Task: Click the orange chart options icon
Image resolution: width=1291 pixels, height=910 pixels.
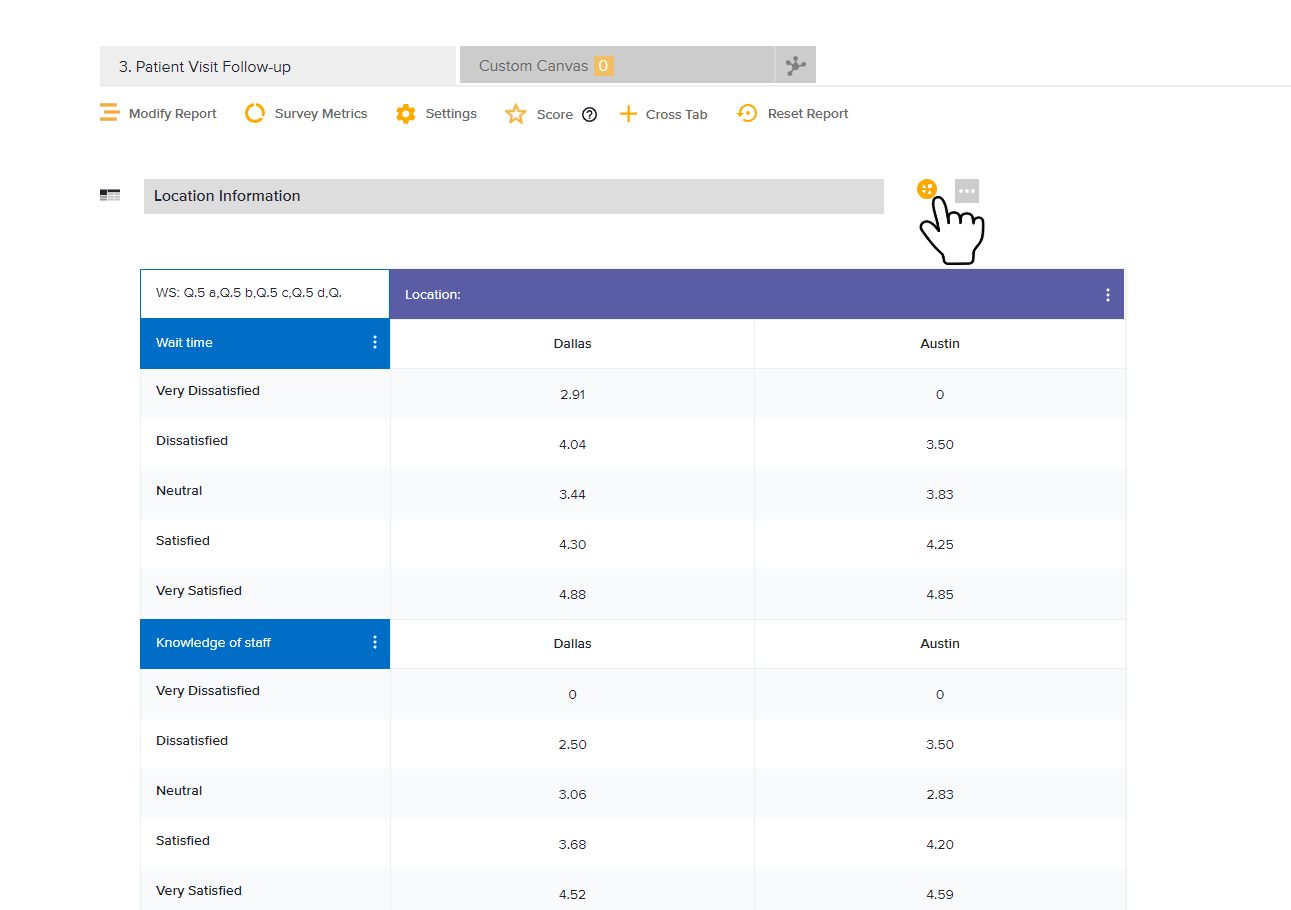Action: pyautogui.click(x=927, y=189)
